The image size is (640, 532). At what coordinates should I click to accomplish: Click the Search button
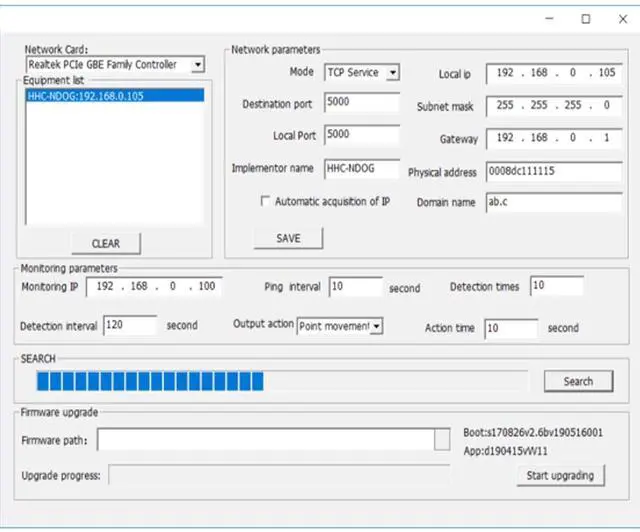click(x=578, y=381)
